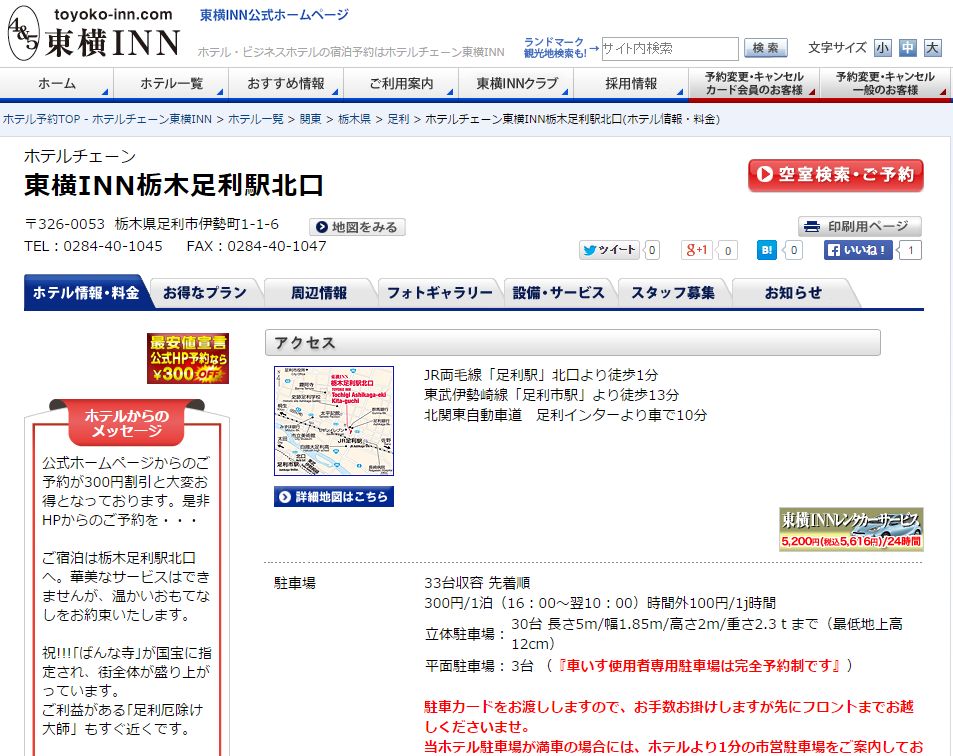Click the Hatena B! bookmark button

[766, 250]
